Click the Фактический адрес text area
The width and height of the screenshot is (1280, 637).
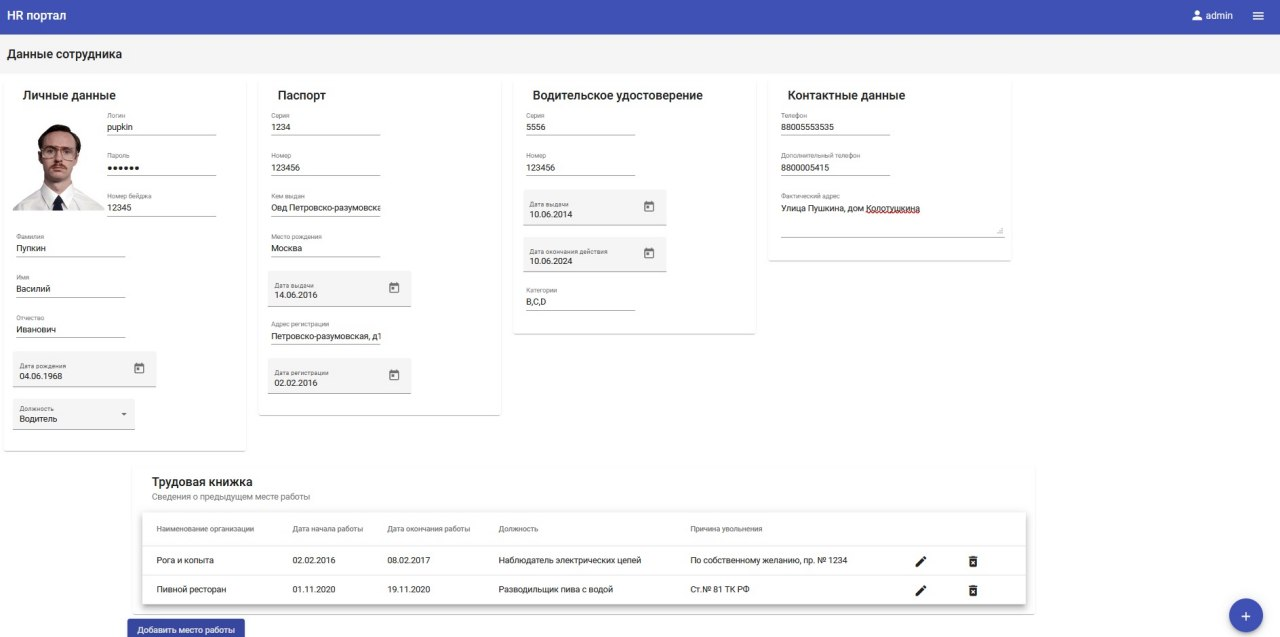[891, 220]
